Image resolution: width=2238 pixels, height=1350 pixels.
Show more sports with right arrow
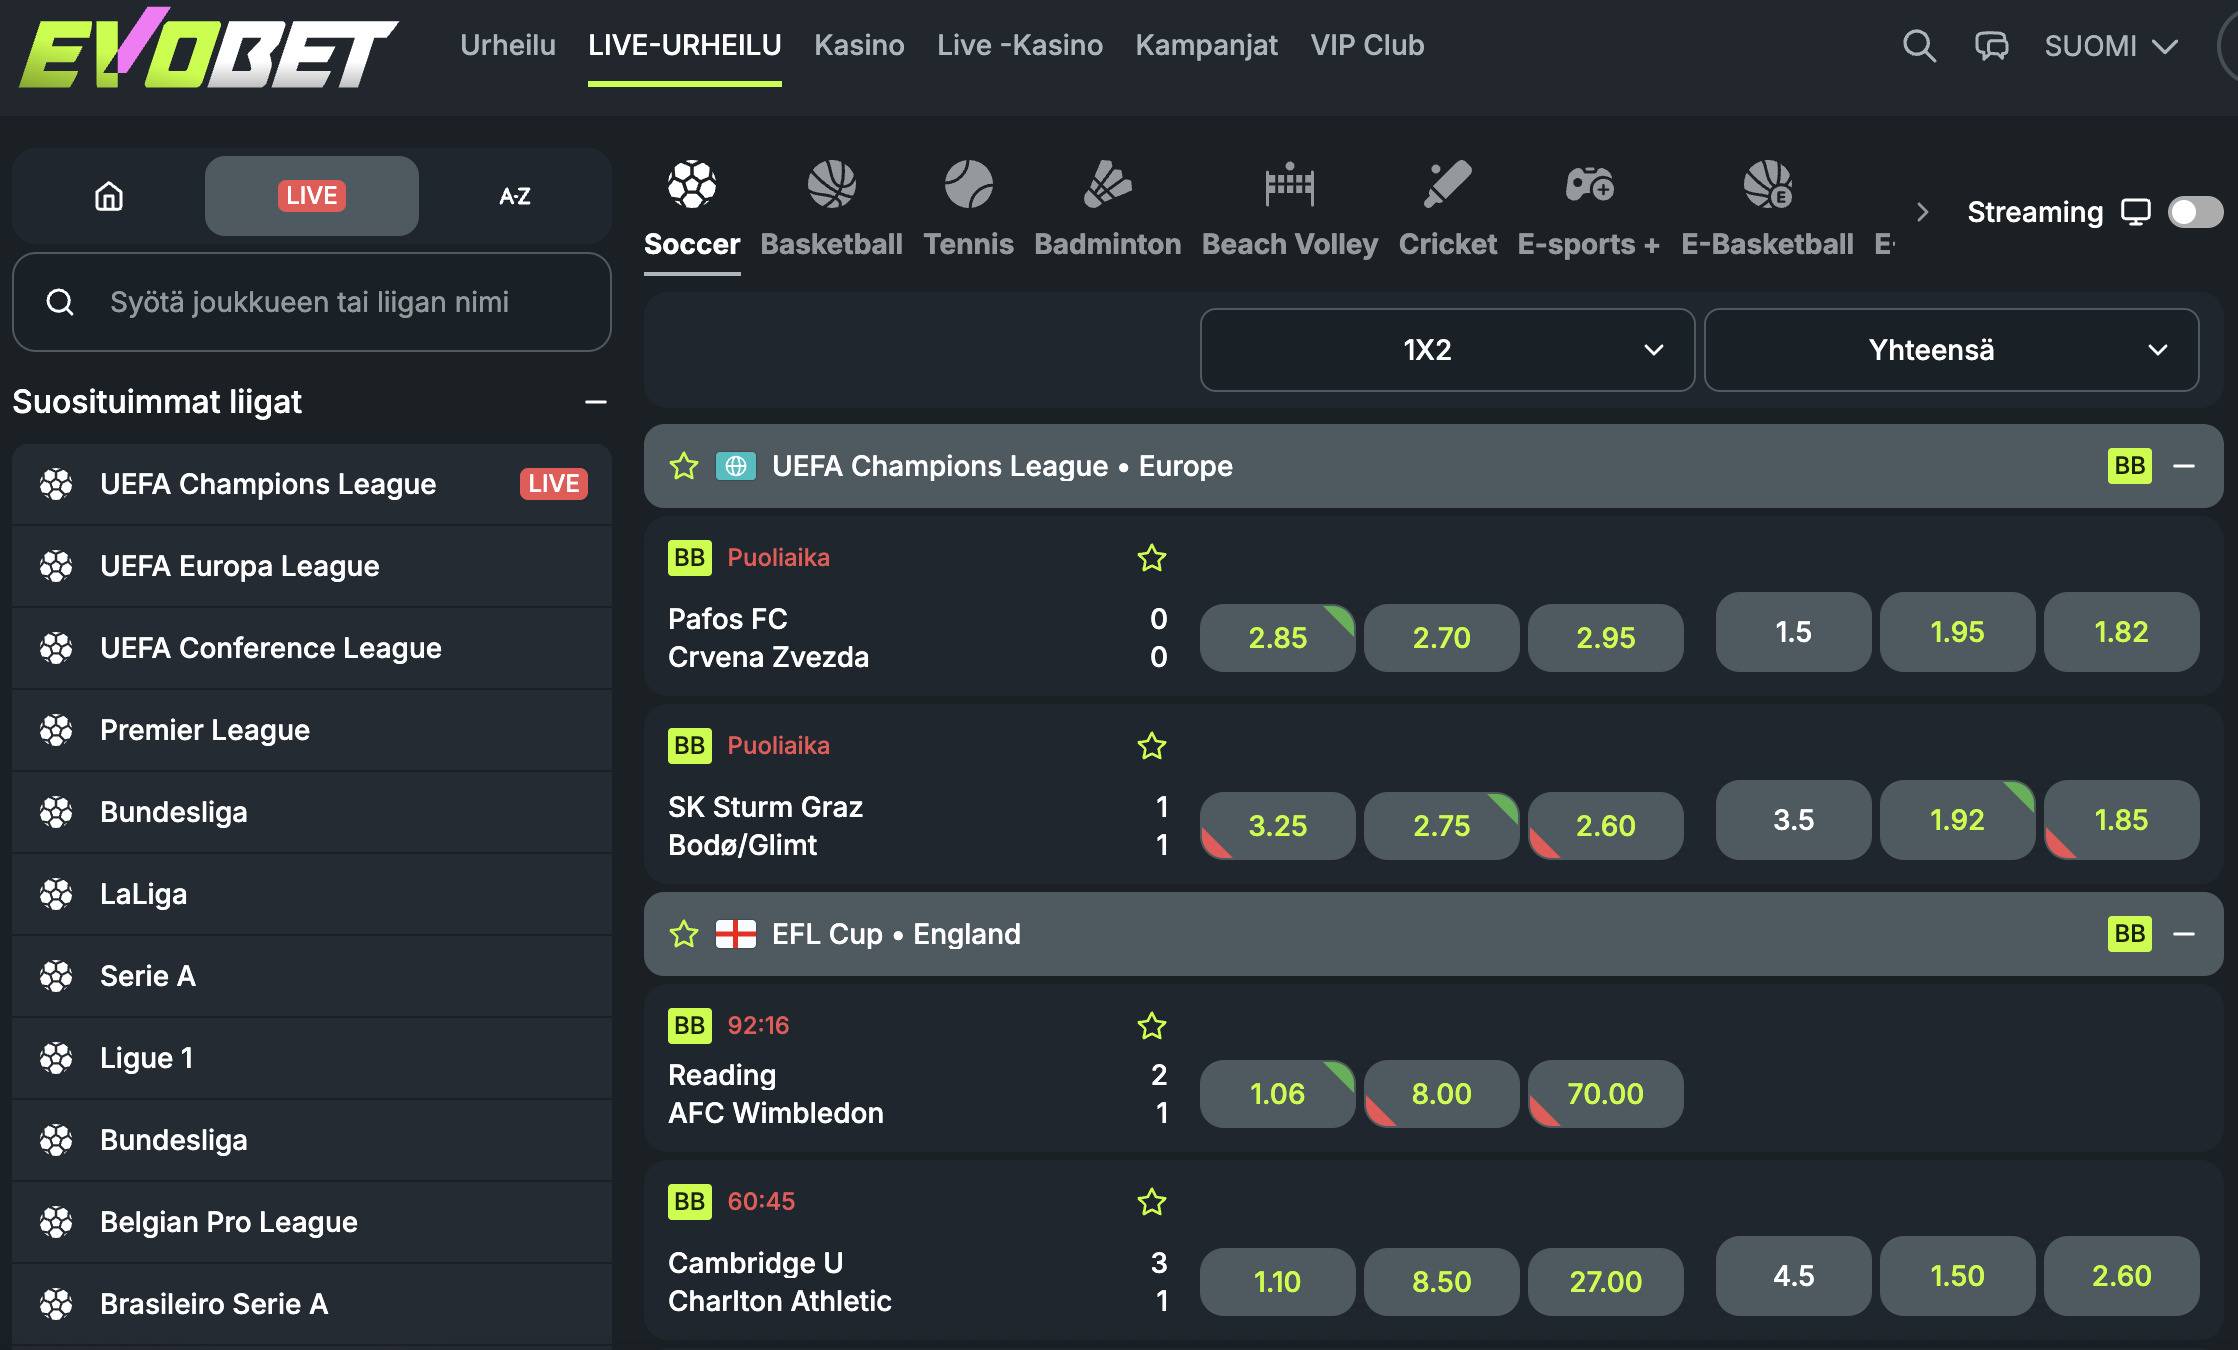coord(1922,212)
